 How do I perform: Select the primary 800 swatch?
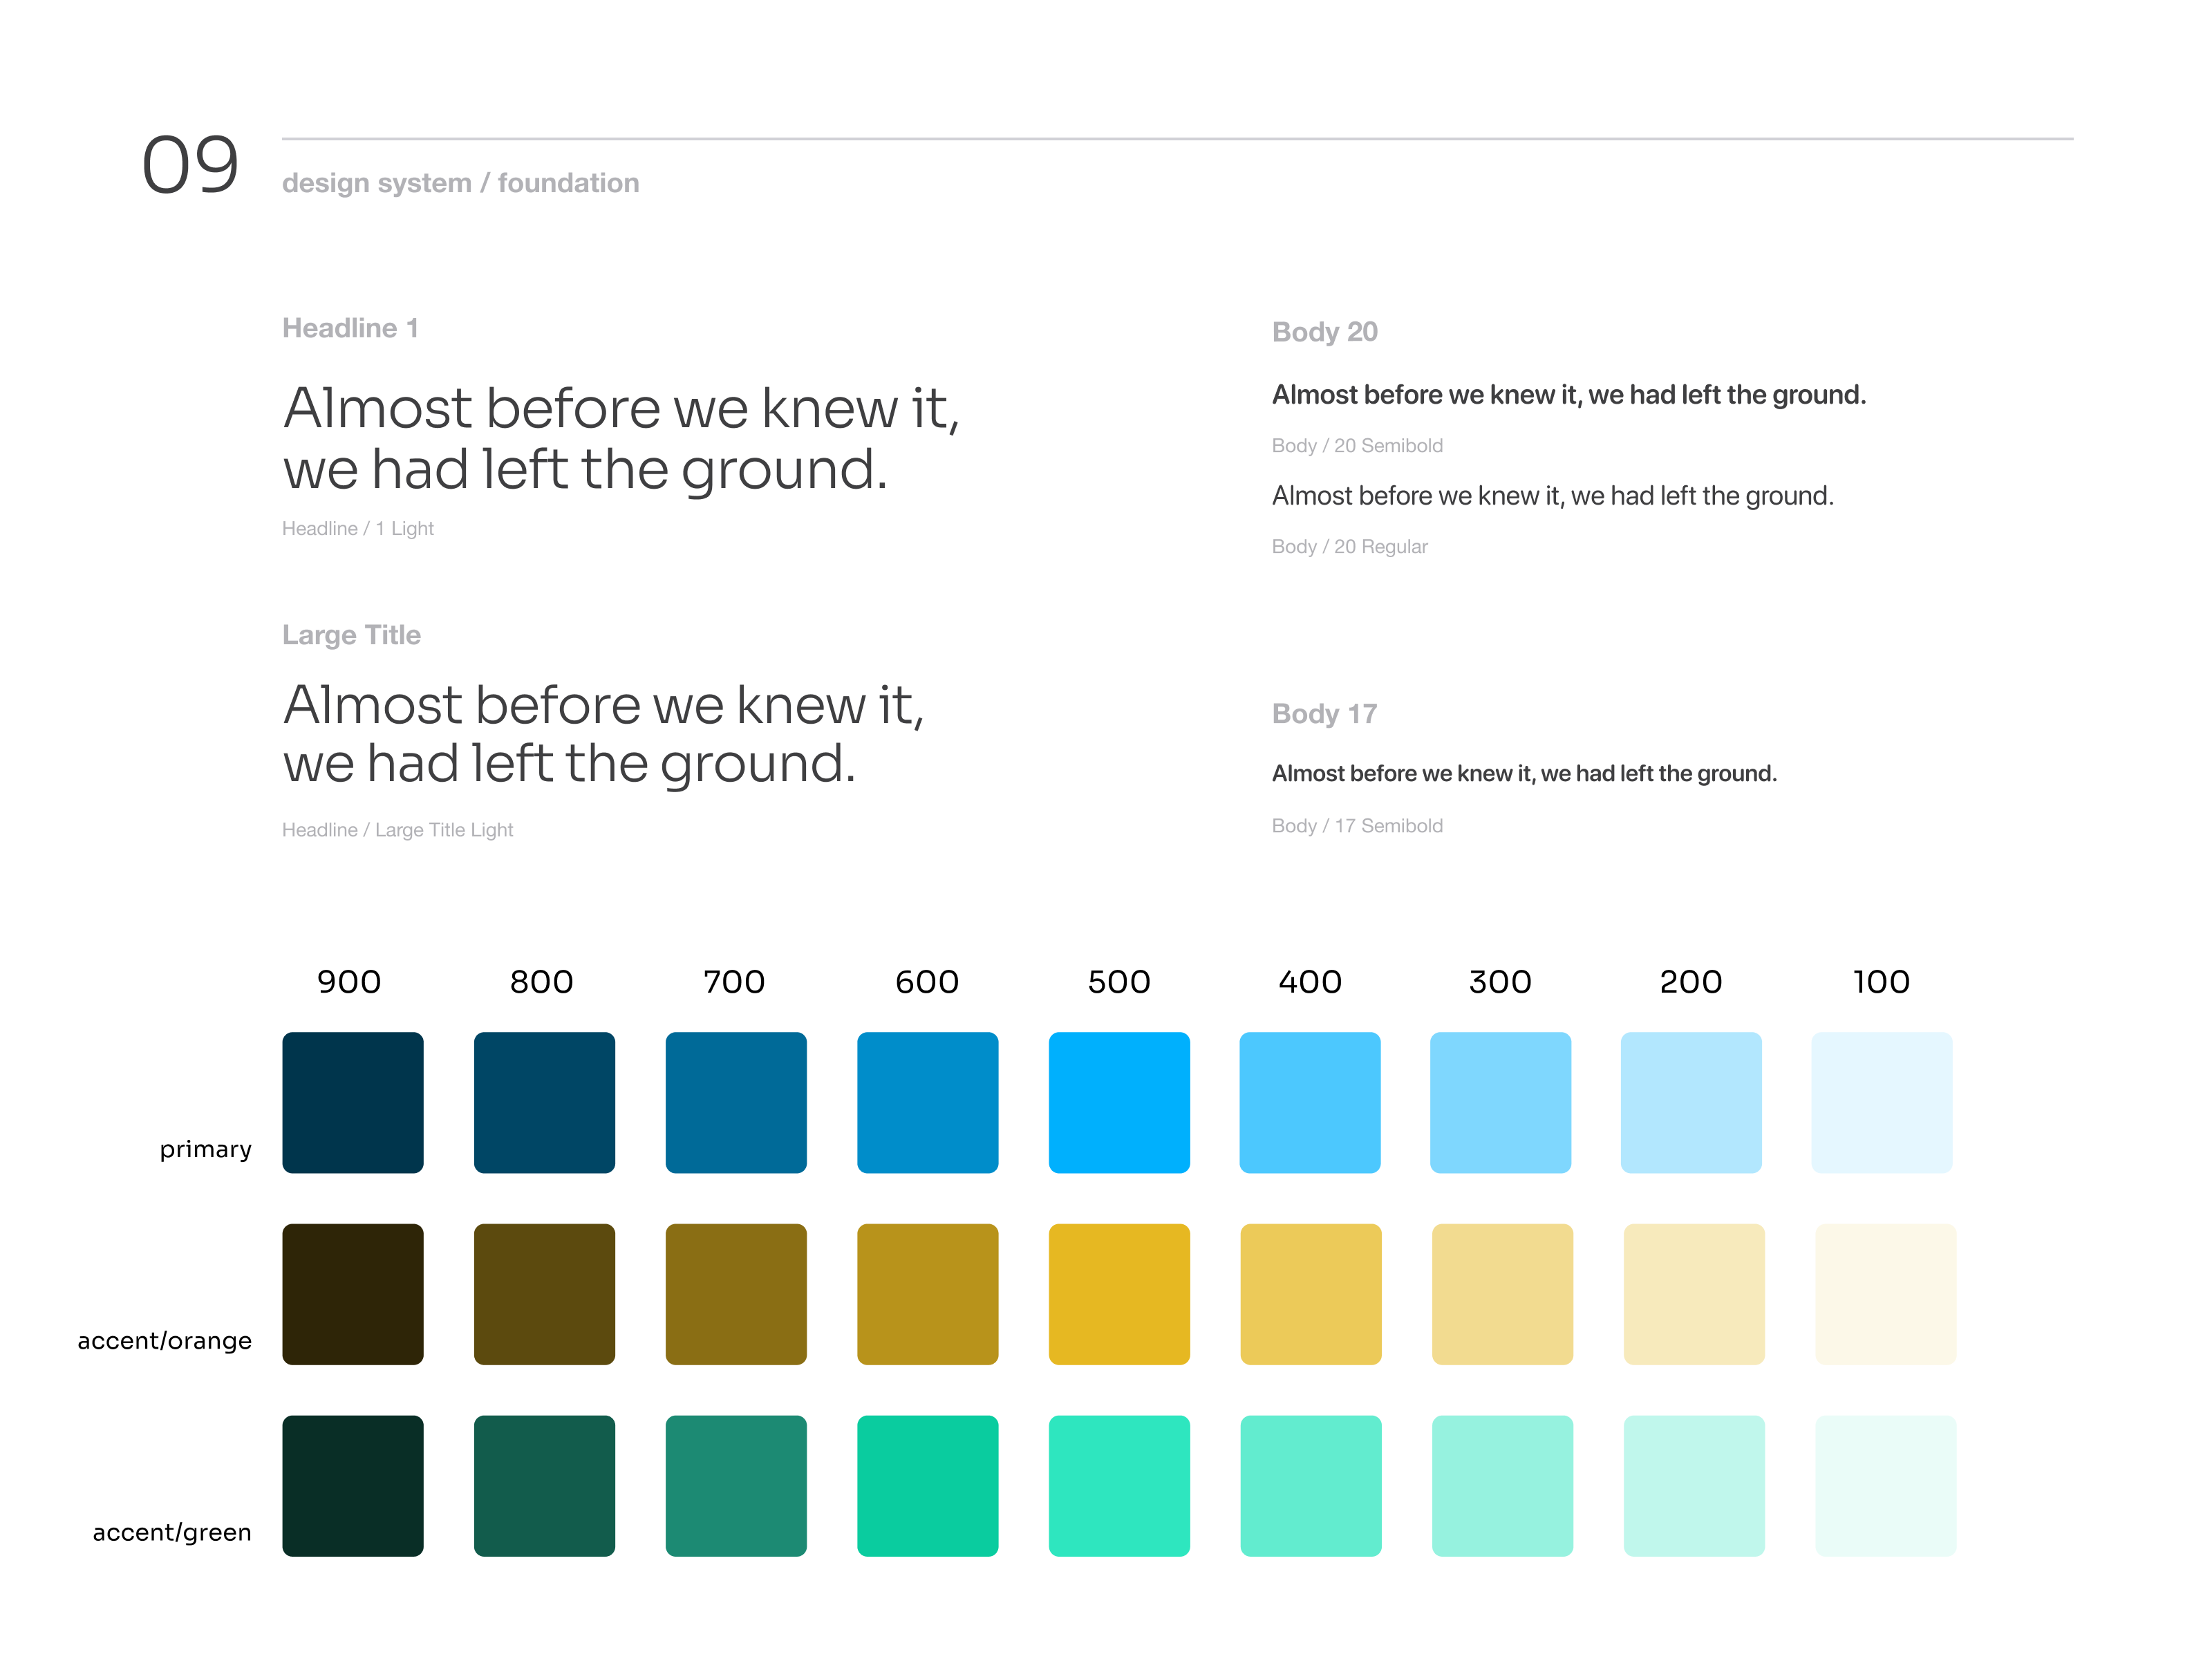click(x=544, y=1102)
